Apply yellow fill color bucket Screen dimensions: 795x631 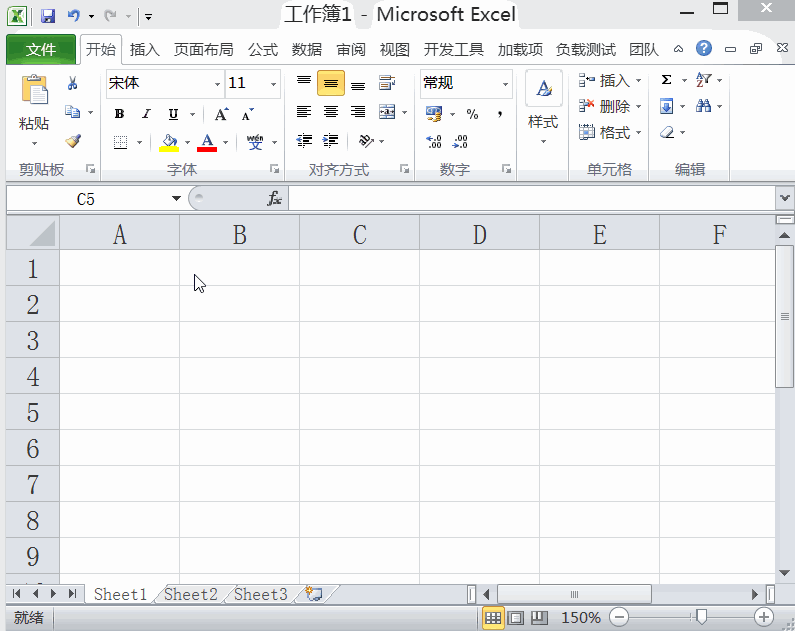[169, 142]
